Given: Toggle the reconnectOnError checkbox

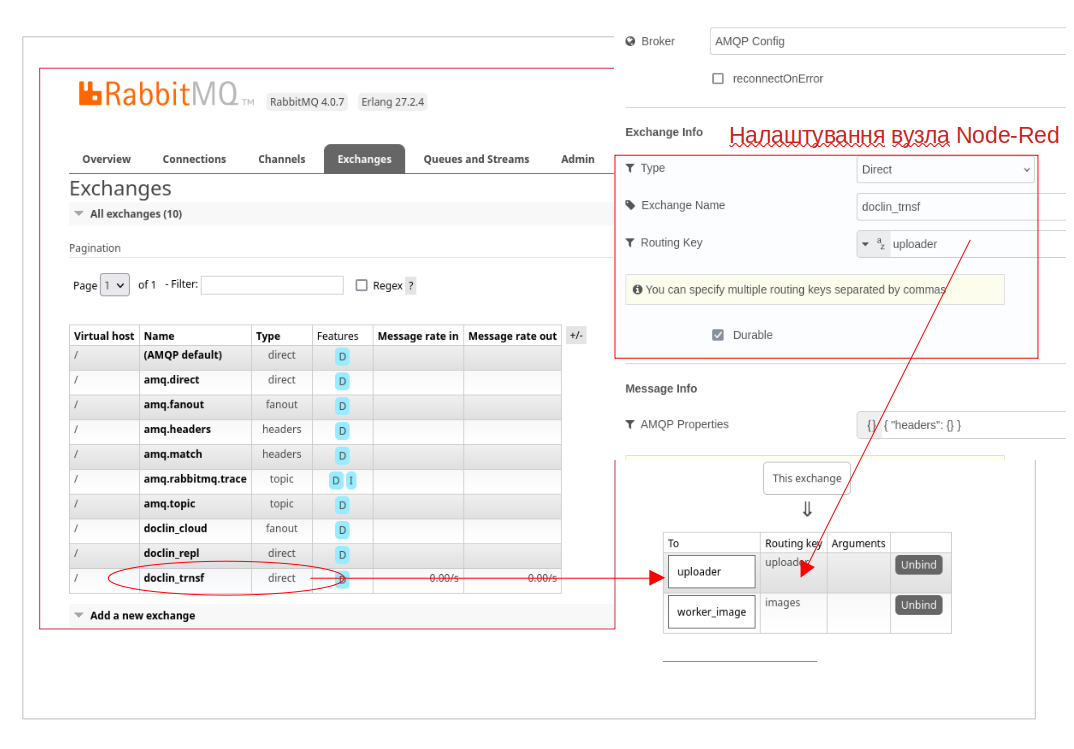Looking at the screenshot, I should 718,79.
